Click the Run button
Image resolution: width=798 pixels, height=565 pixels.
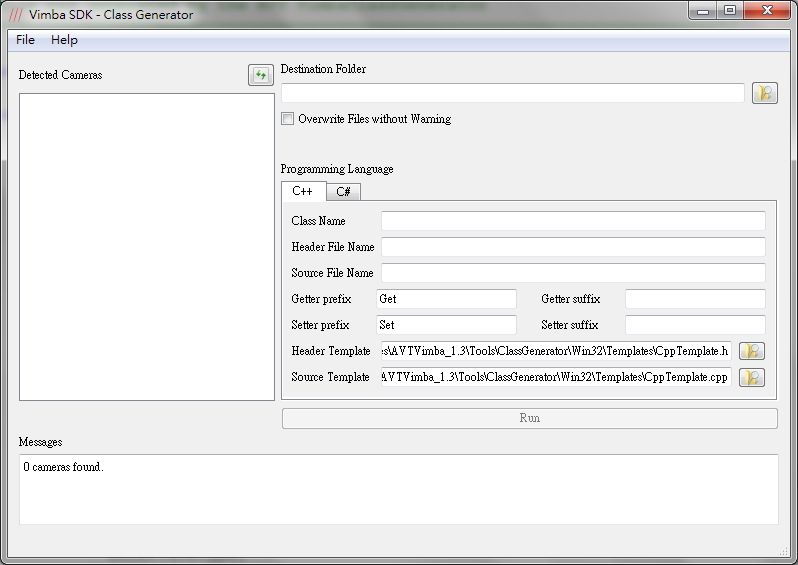pyautogui.click(x=530, y=418)
